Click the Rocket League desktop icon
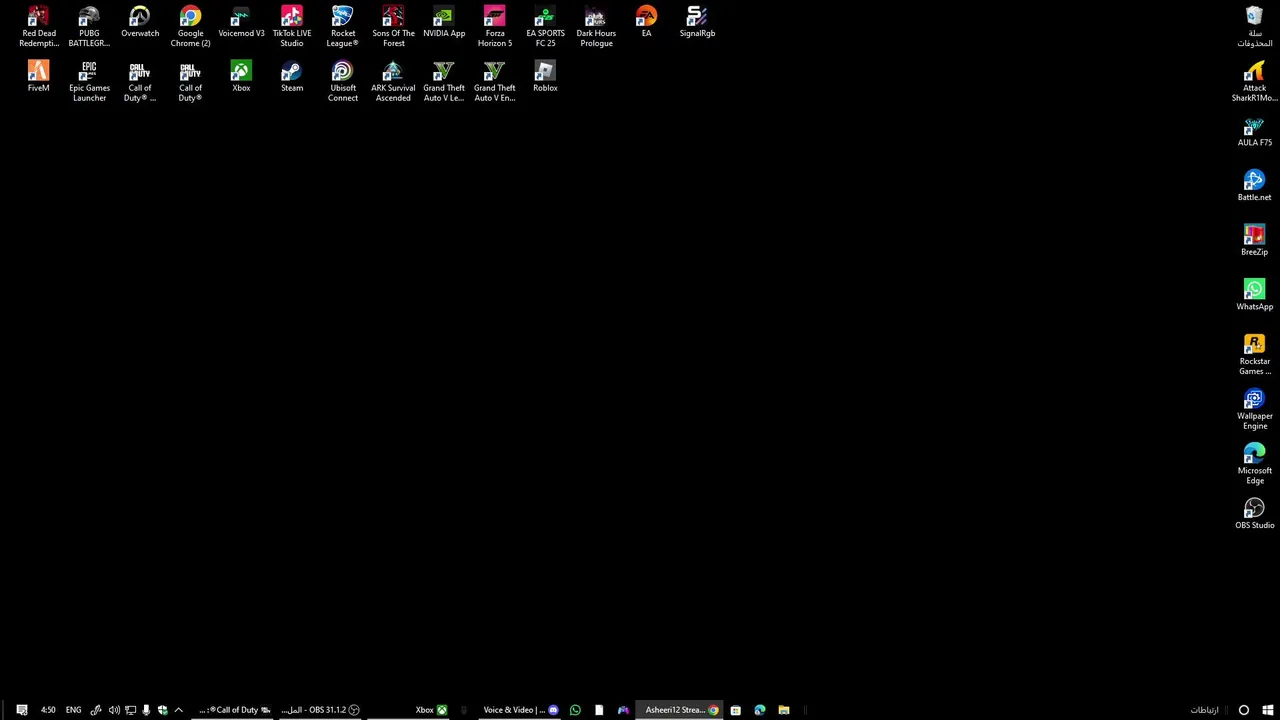The height and width of the screenshot is (720, 1280). (342, 27)
